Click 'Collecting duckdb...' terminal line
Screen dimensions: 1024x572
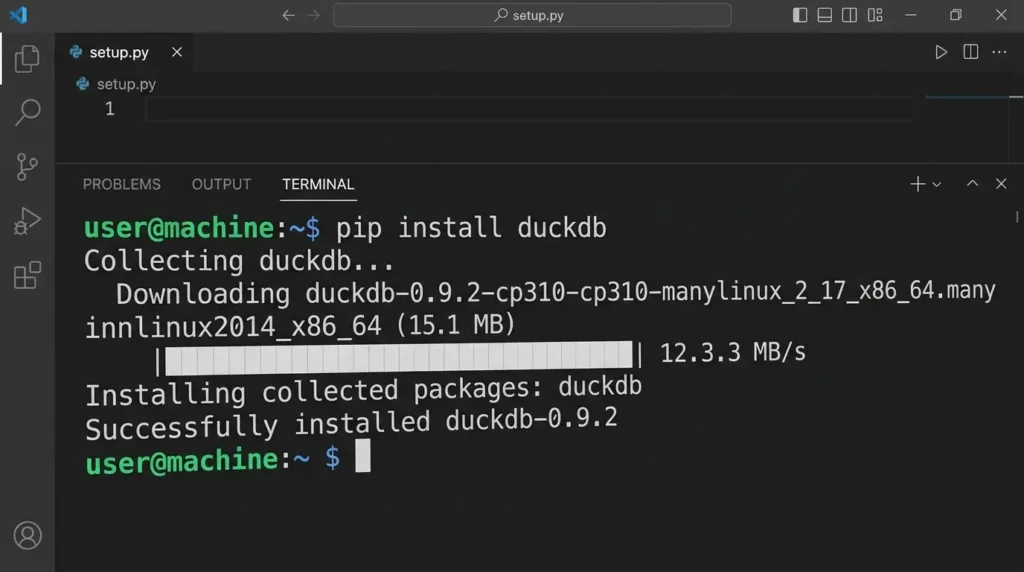point(239,261)
